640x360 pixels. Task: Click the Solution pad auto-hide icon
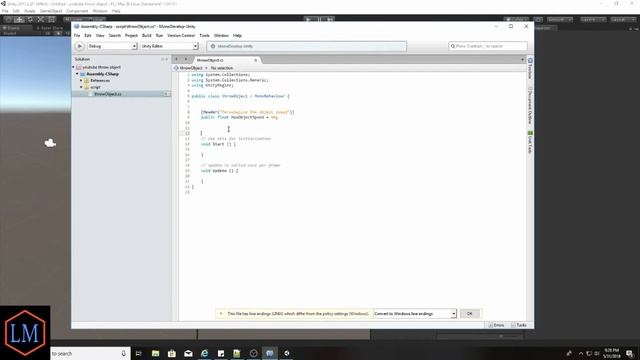[x=162, y=59]
